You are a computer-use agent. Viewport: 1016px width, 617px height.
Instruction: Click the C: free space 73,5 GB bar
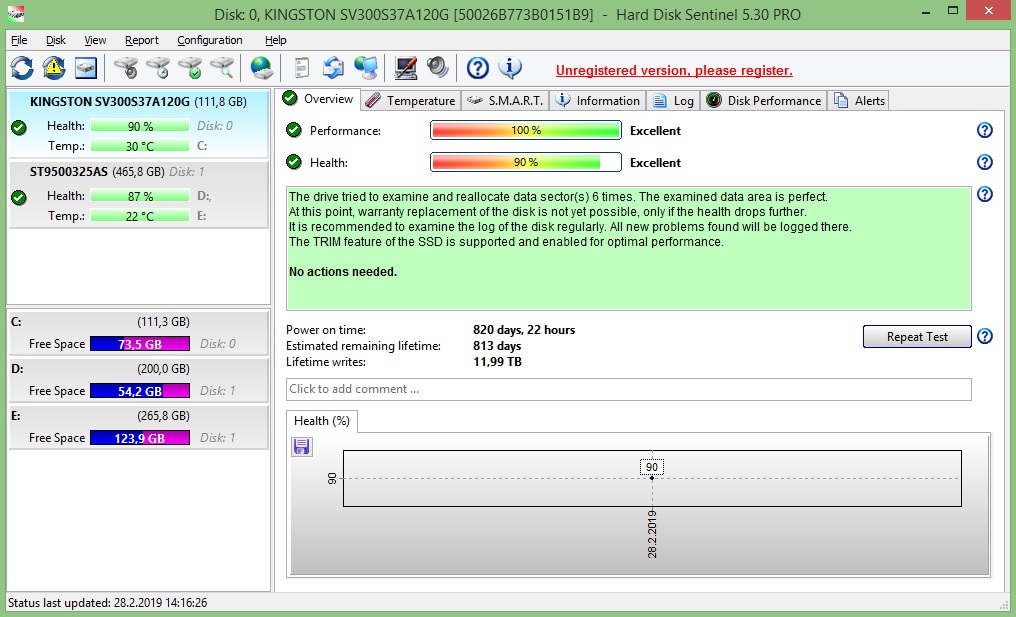point(140,343)
